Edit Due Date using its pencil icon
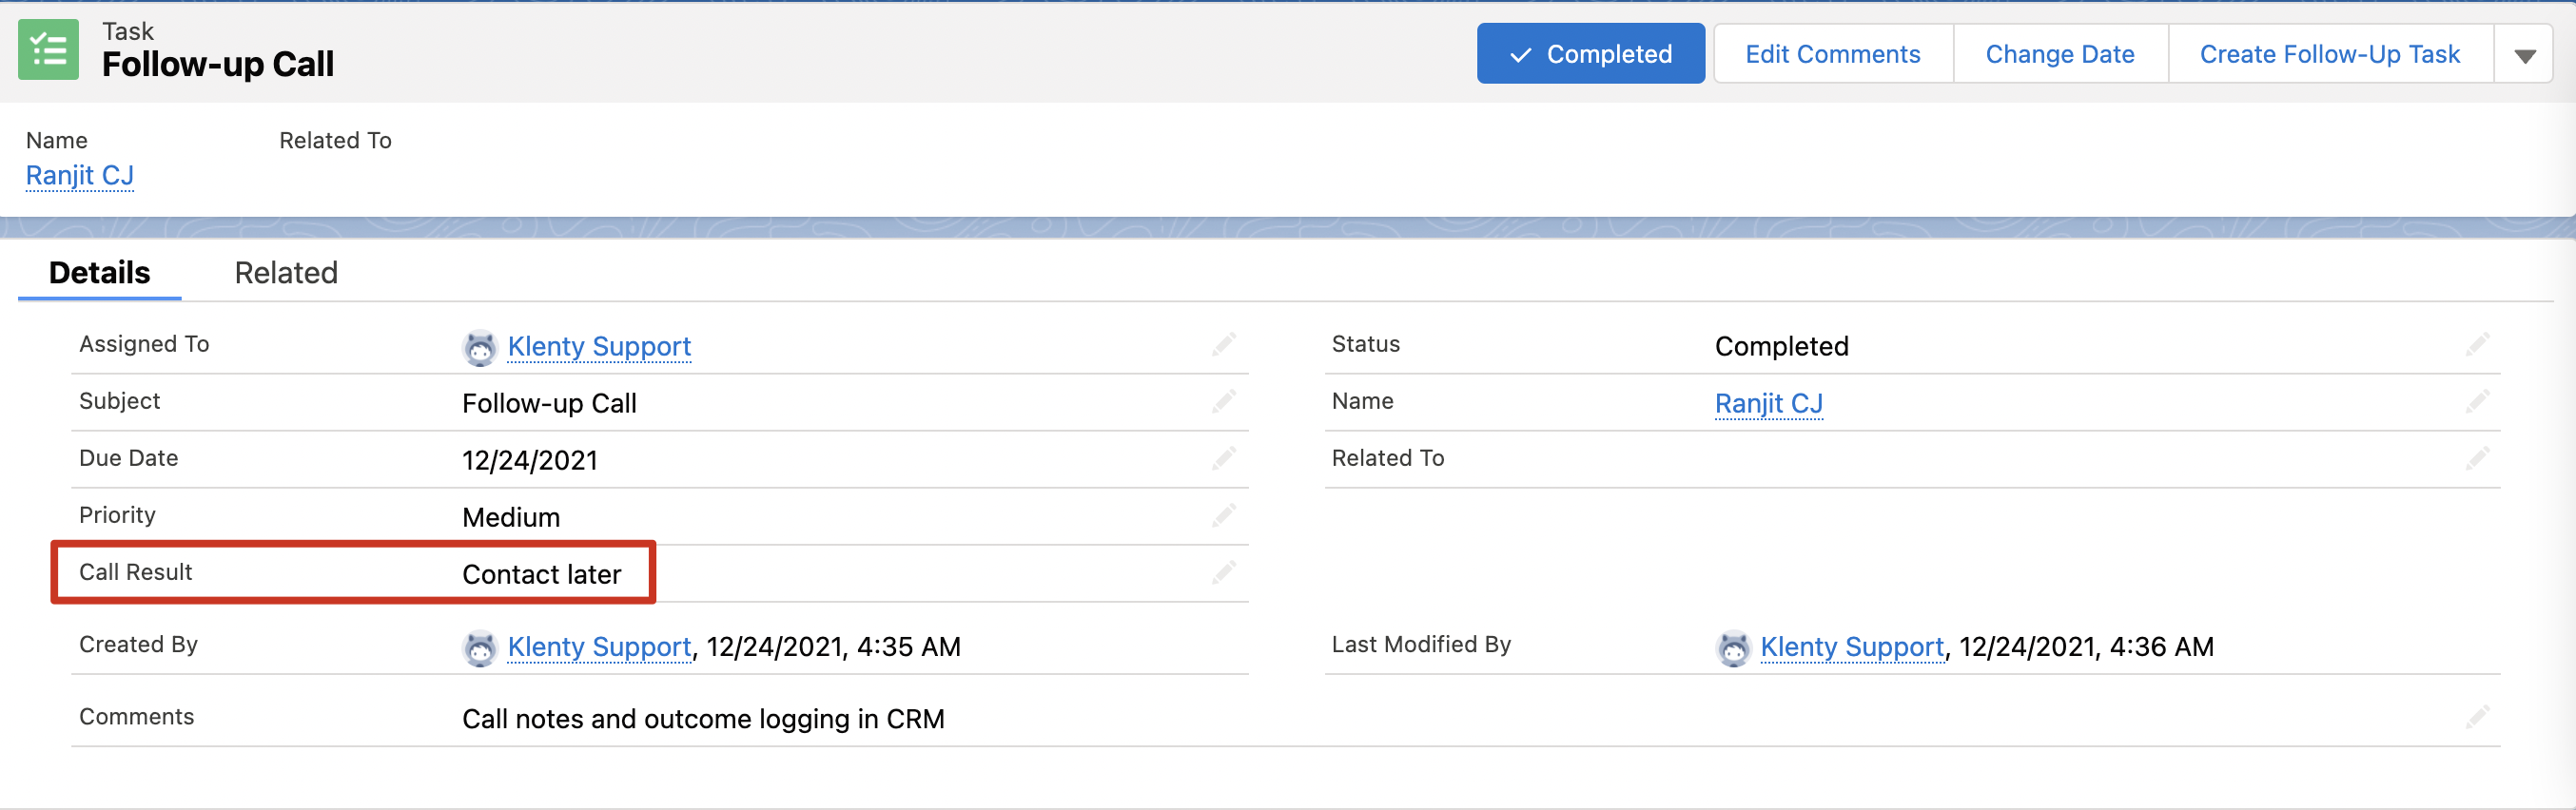Image resolution: width=2576 pixels, height=810 pixels. (x=1224, y=459)
